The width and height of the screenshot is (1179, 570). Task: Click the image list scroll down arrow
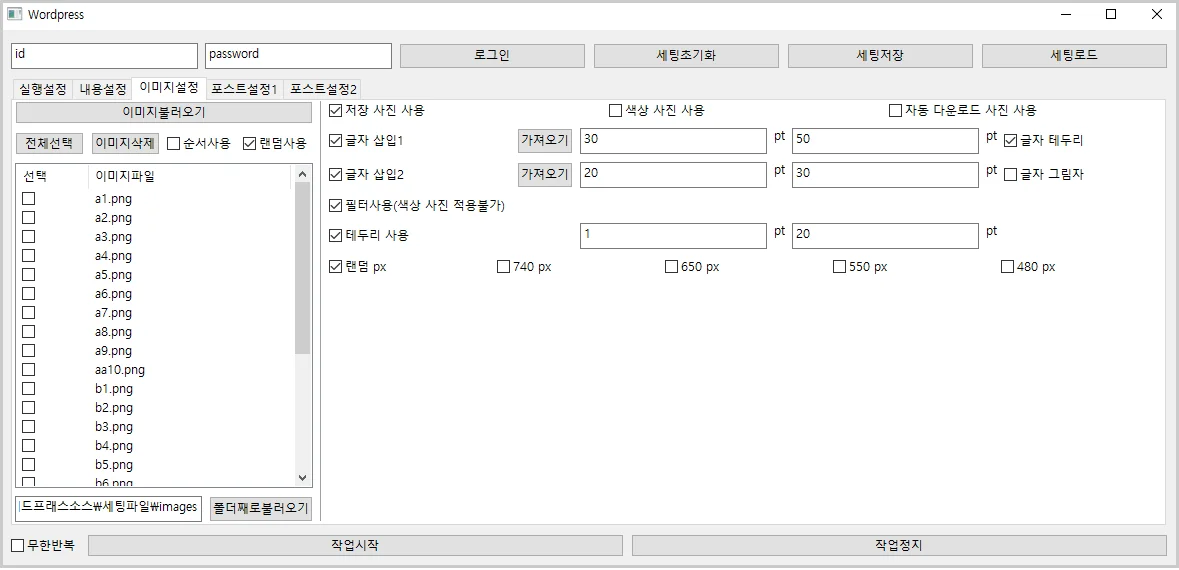coord(302,478)
